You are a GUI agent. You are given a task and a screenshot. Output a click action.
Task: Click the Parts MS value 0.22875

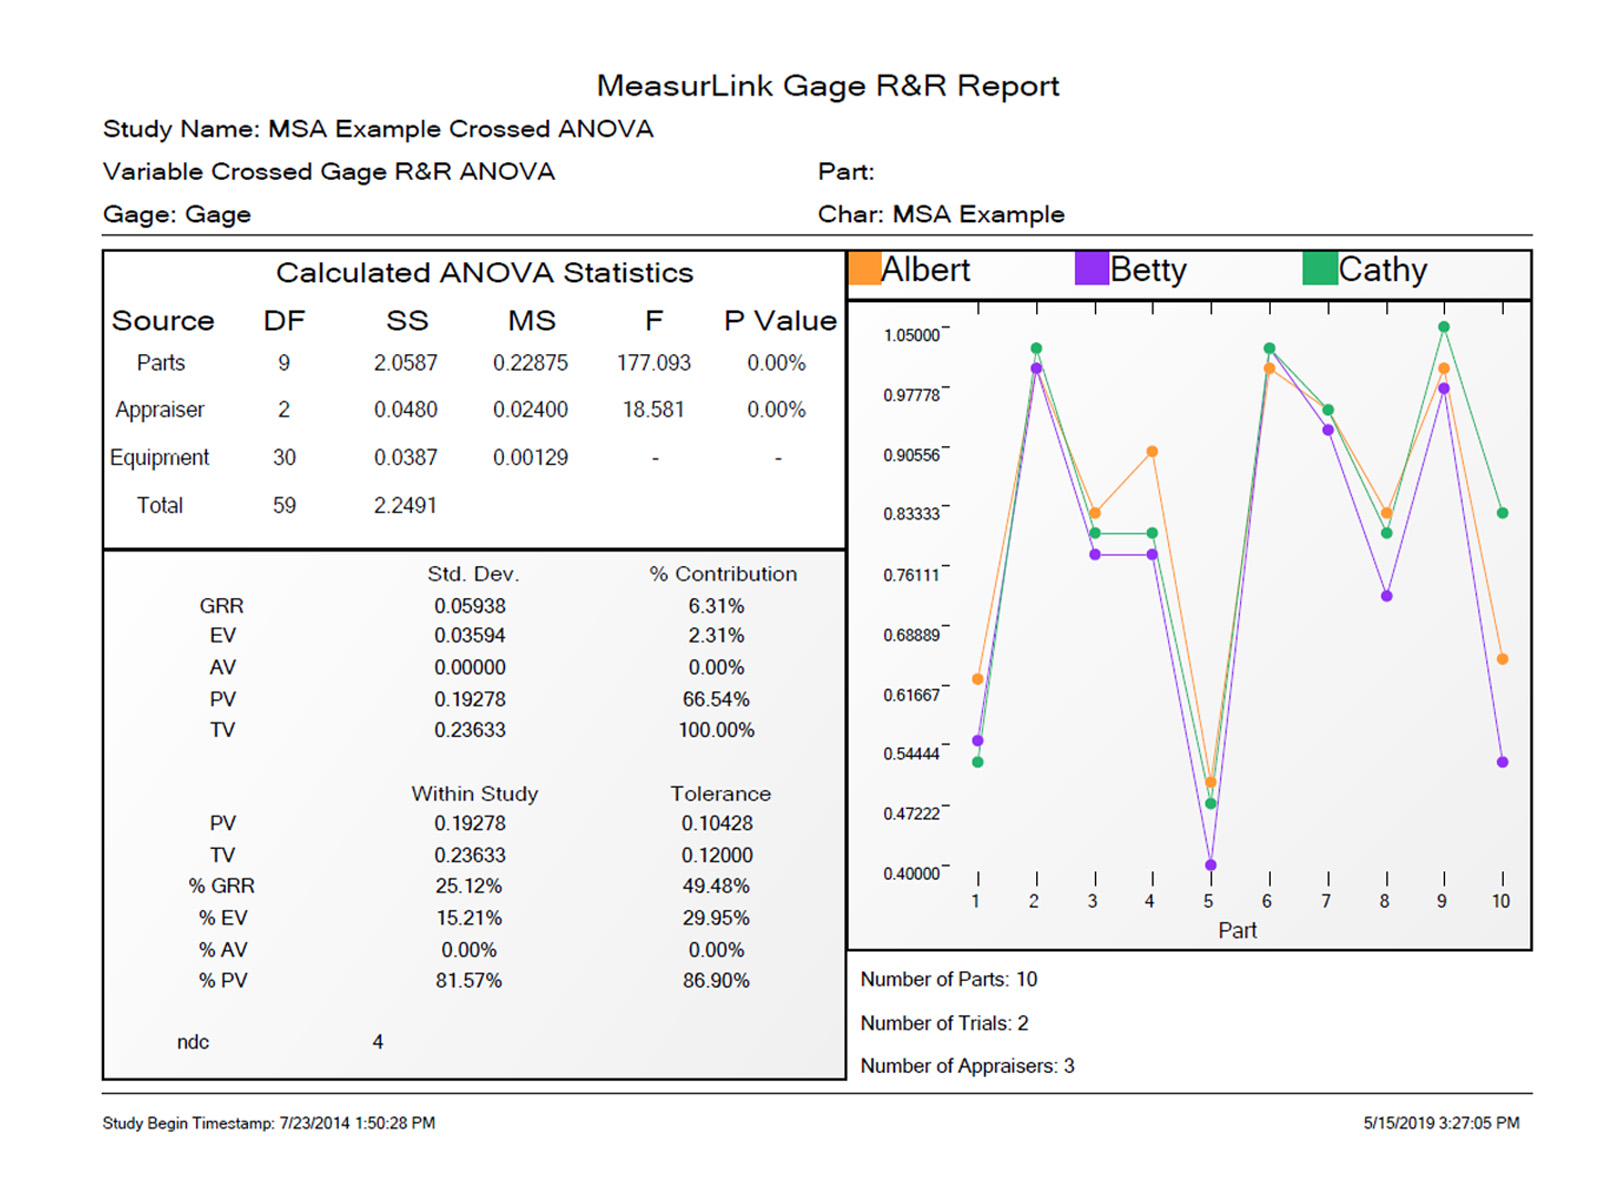530,363
